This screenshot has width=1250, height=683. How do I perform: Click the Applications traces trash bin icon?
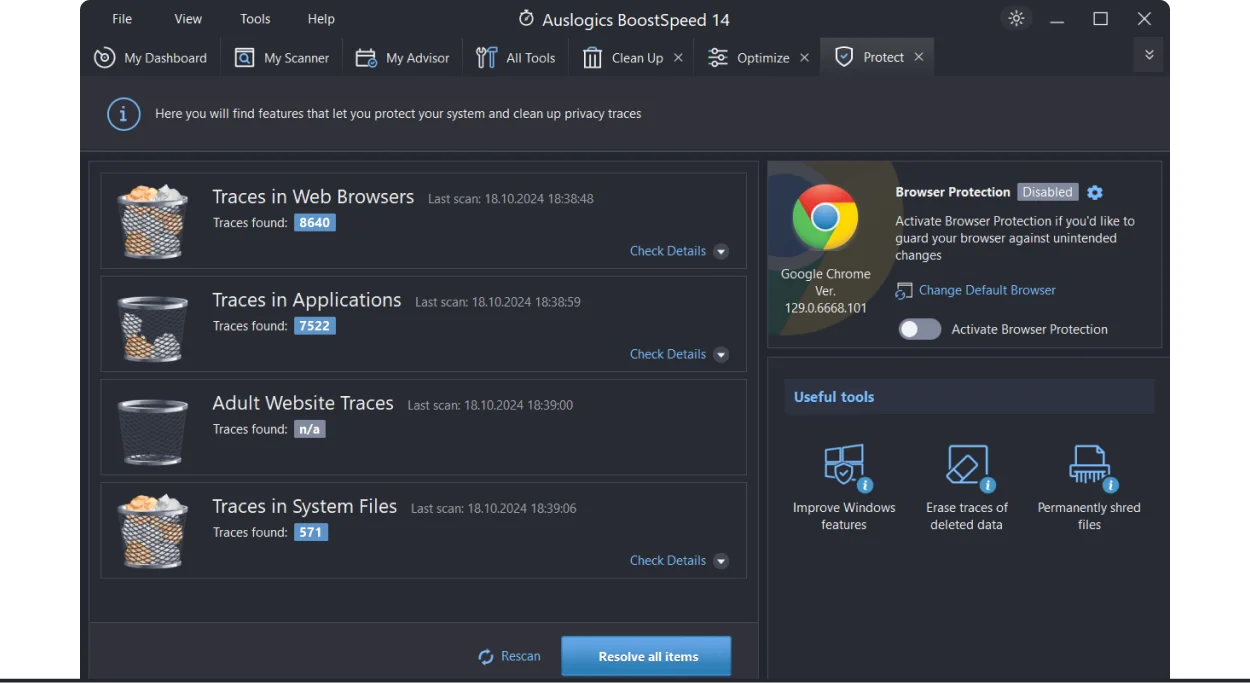click(x=152, y=328)
